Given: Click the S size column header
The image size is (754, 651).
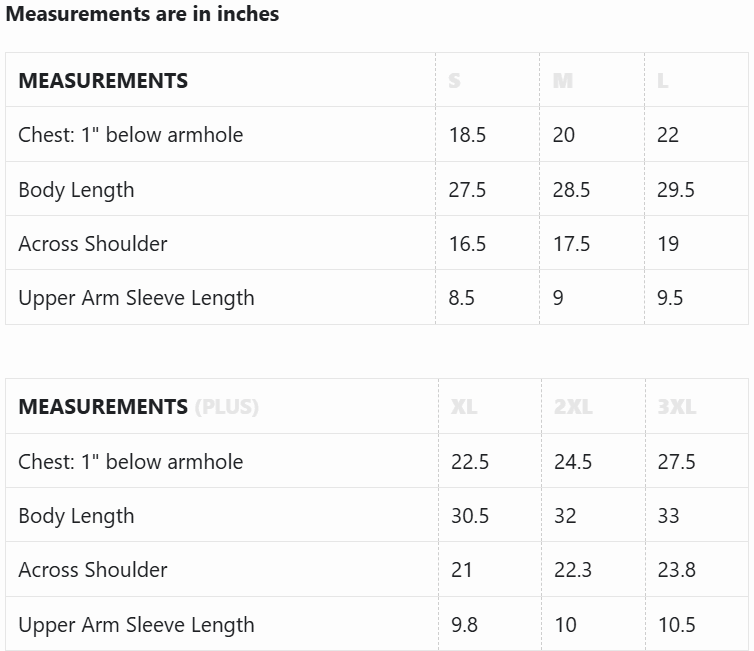Looking at the screenshot, I should pos(455,81).
